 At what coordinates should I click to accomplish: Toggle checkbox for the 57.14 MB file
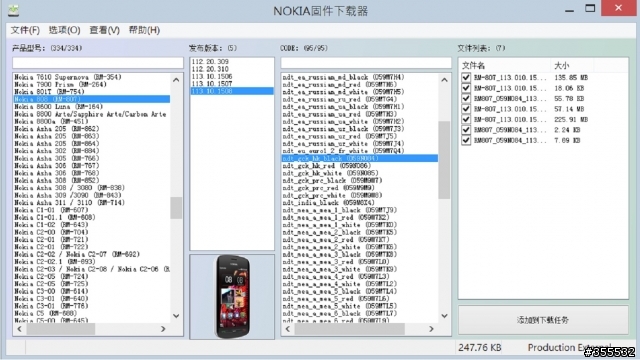[466, 109]
